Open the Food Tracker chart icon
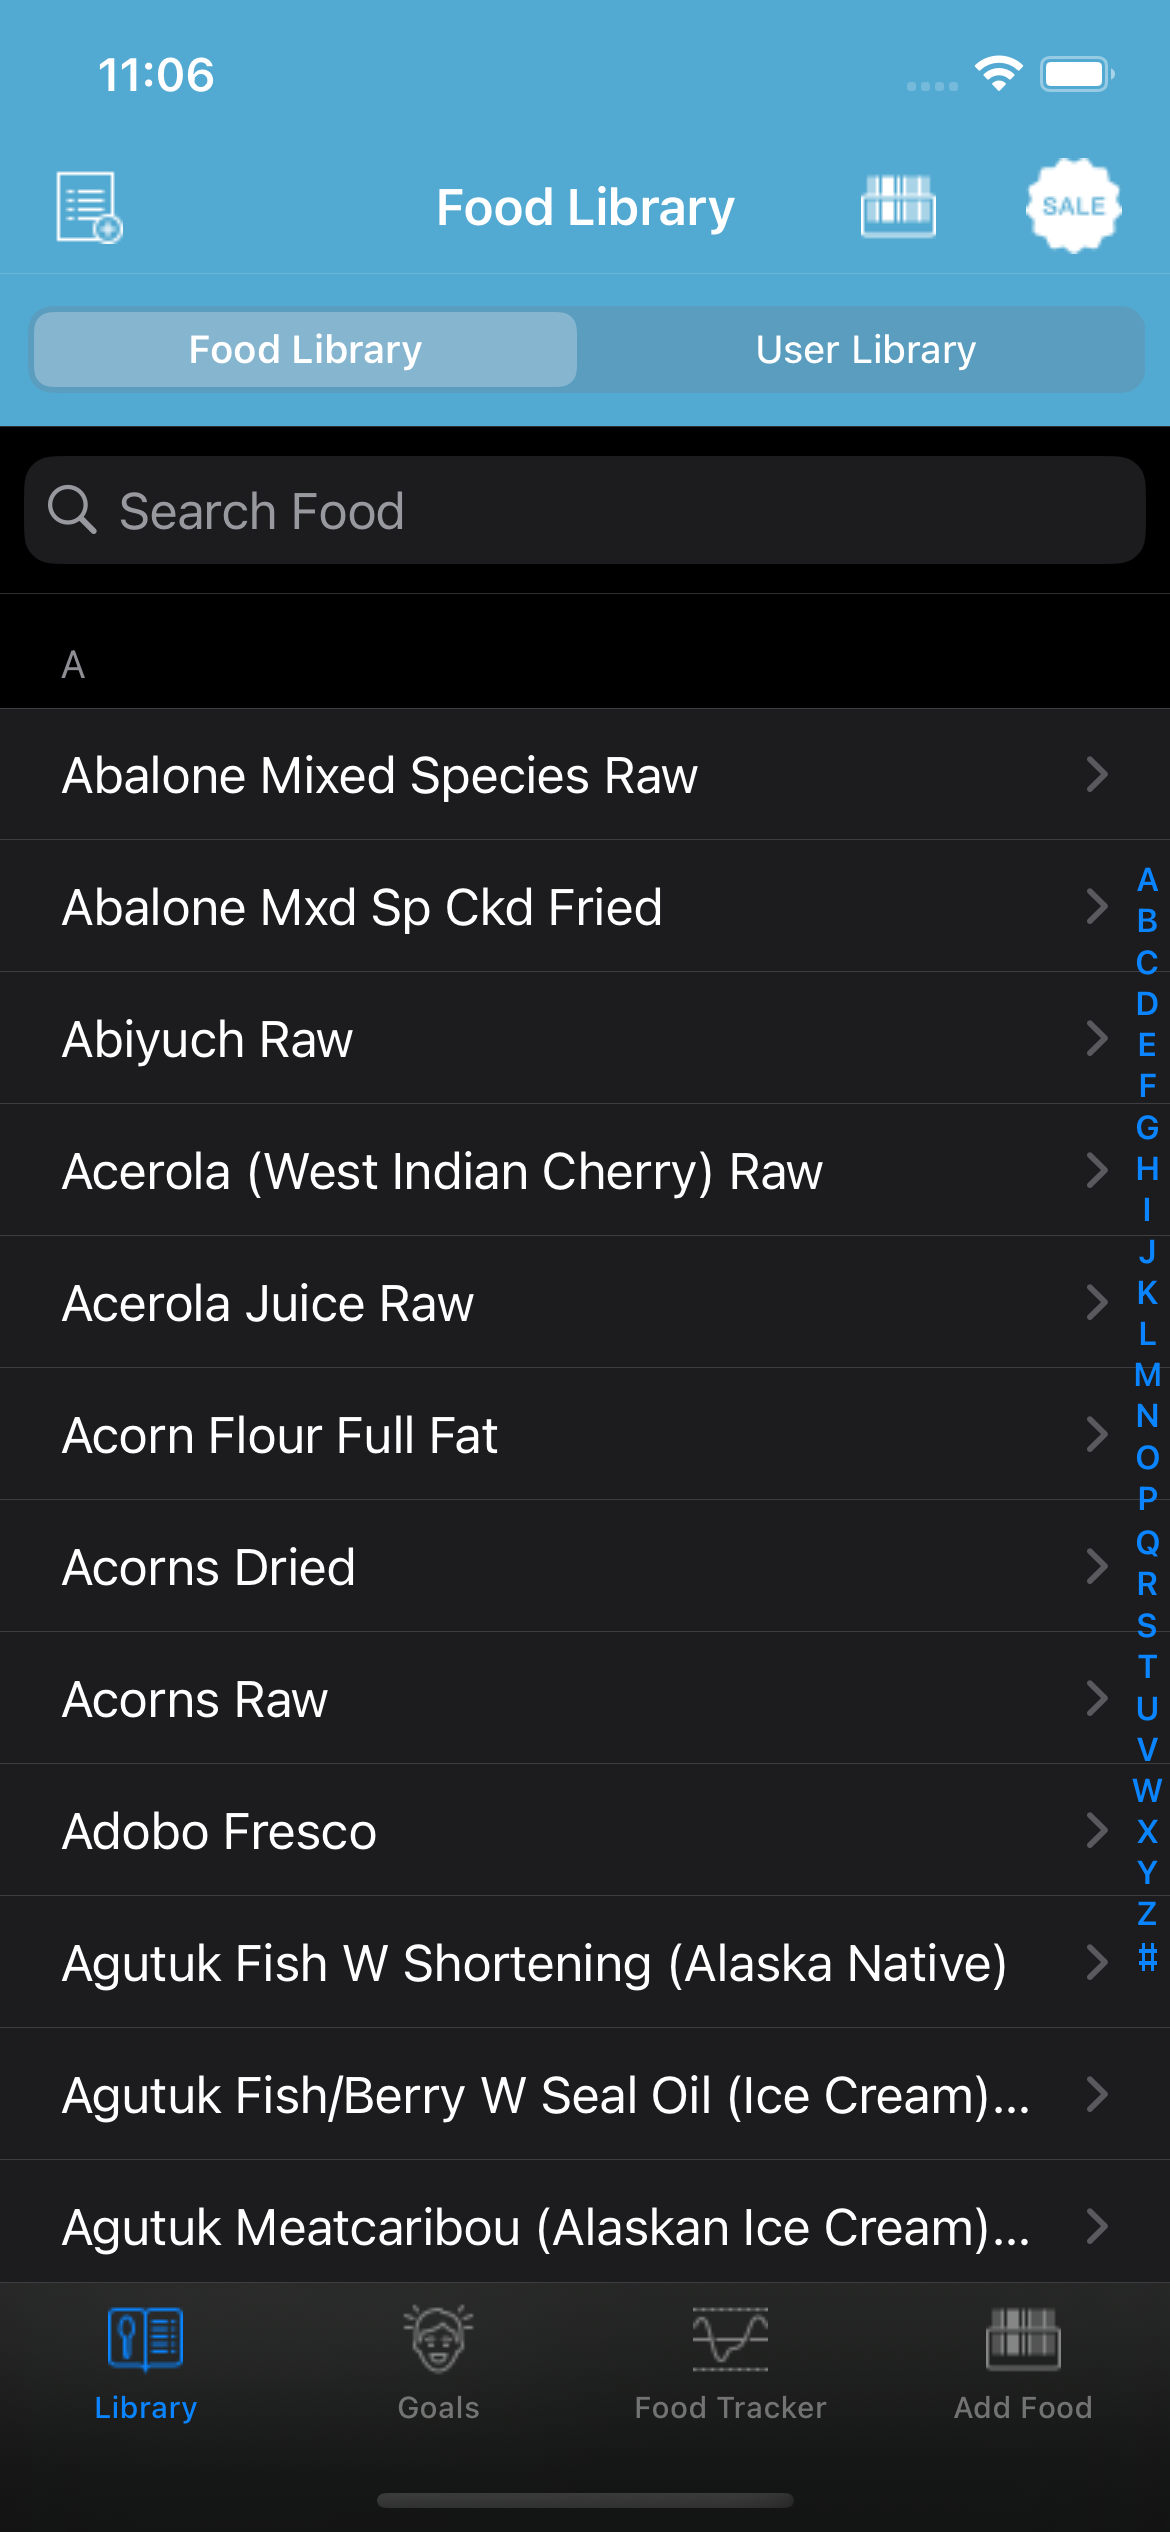1170x2532 pixels. pyautogui.click(x=730, y=2340)
